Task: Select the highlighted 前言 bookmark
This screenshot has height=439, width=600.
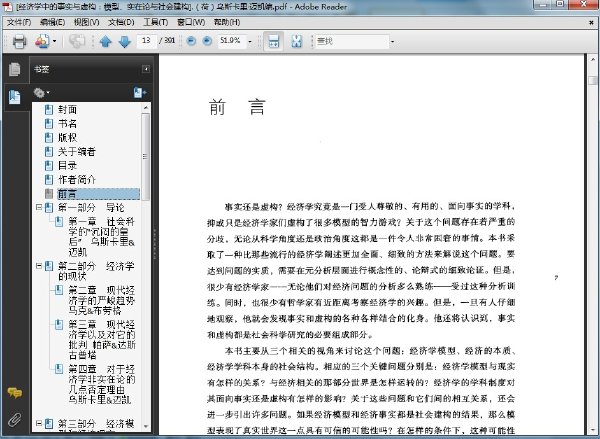Action: pos(98,194)
